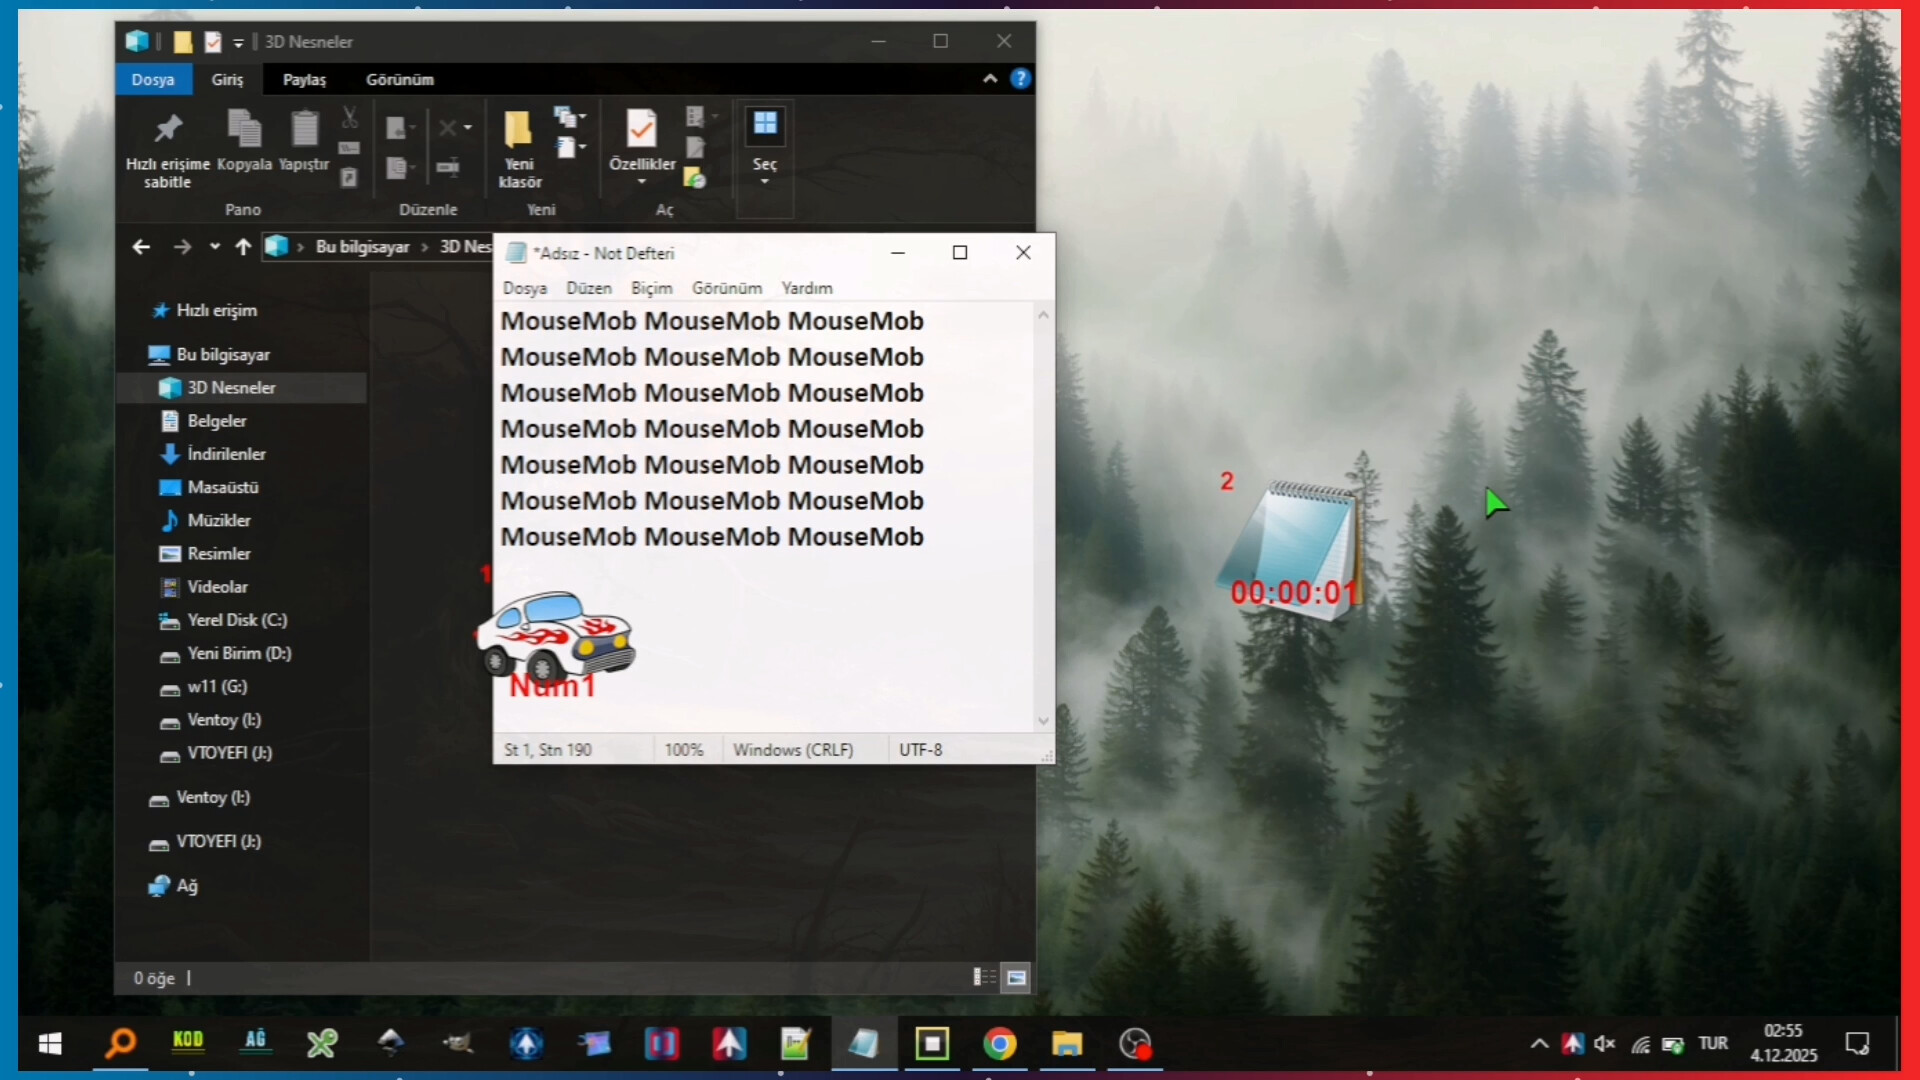Switch to details view in Explorer status bar

click(983, 978)
